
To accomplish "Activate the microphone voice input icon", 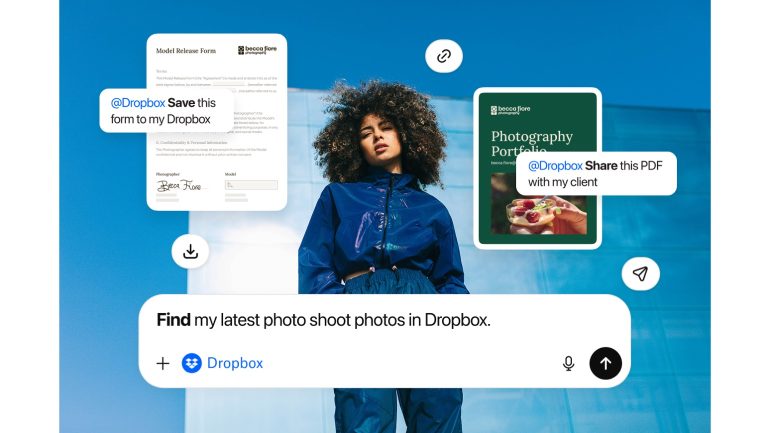I will click(x=568, y=363).
